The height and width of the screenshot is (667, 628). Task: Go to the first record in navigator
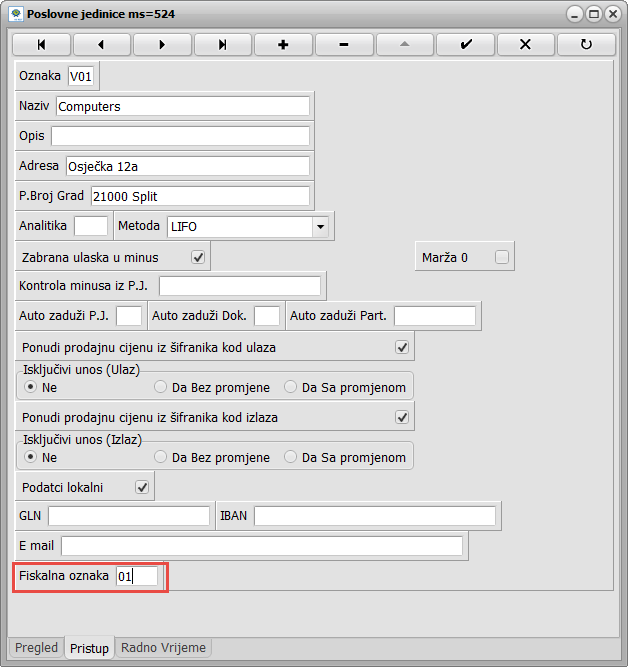coord(41,45)
